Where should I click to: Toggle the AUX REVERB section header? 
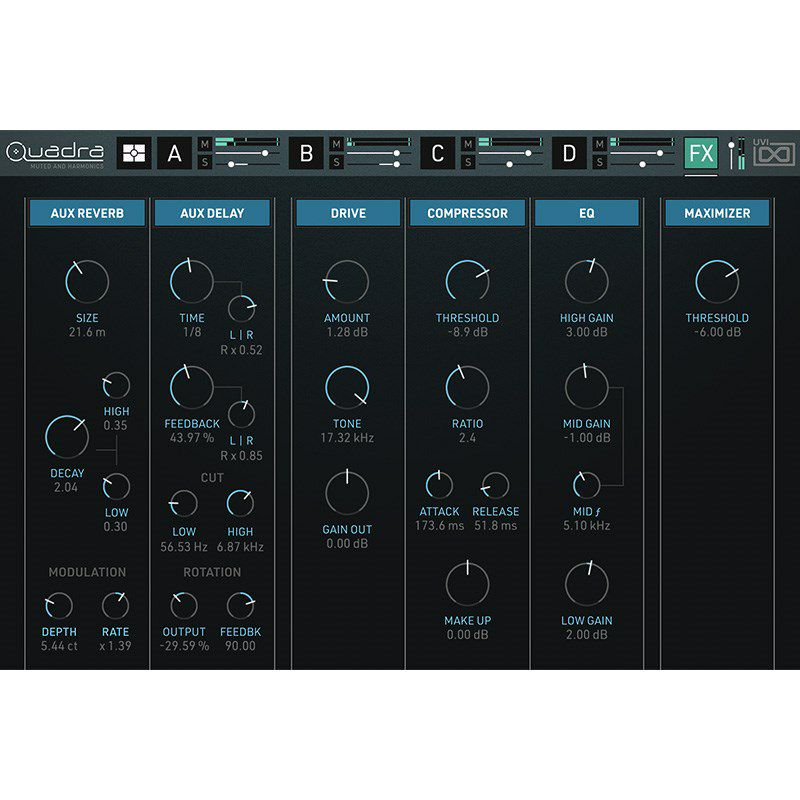click(x=87, y=213)
